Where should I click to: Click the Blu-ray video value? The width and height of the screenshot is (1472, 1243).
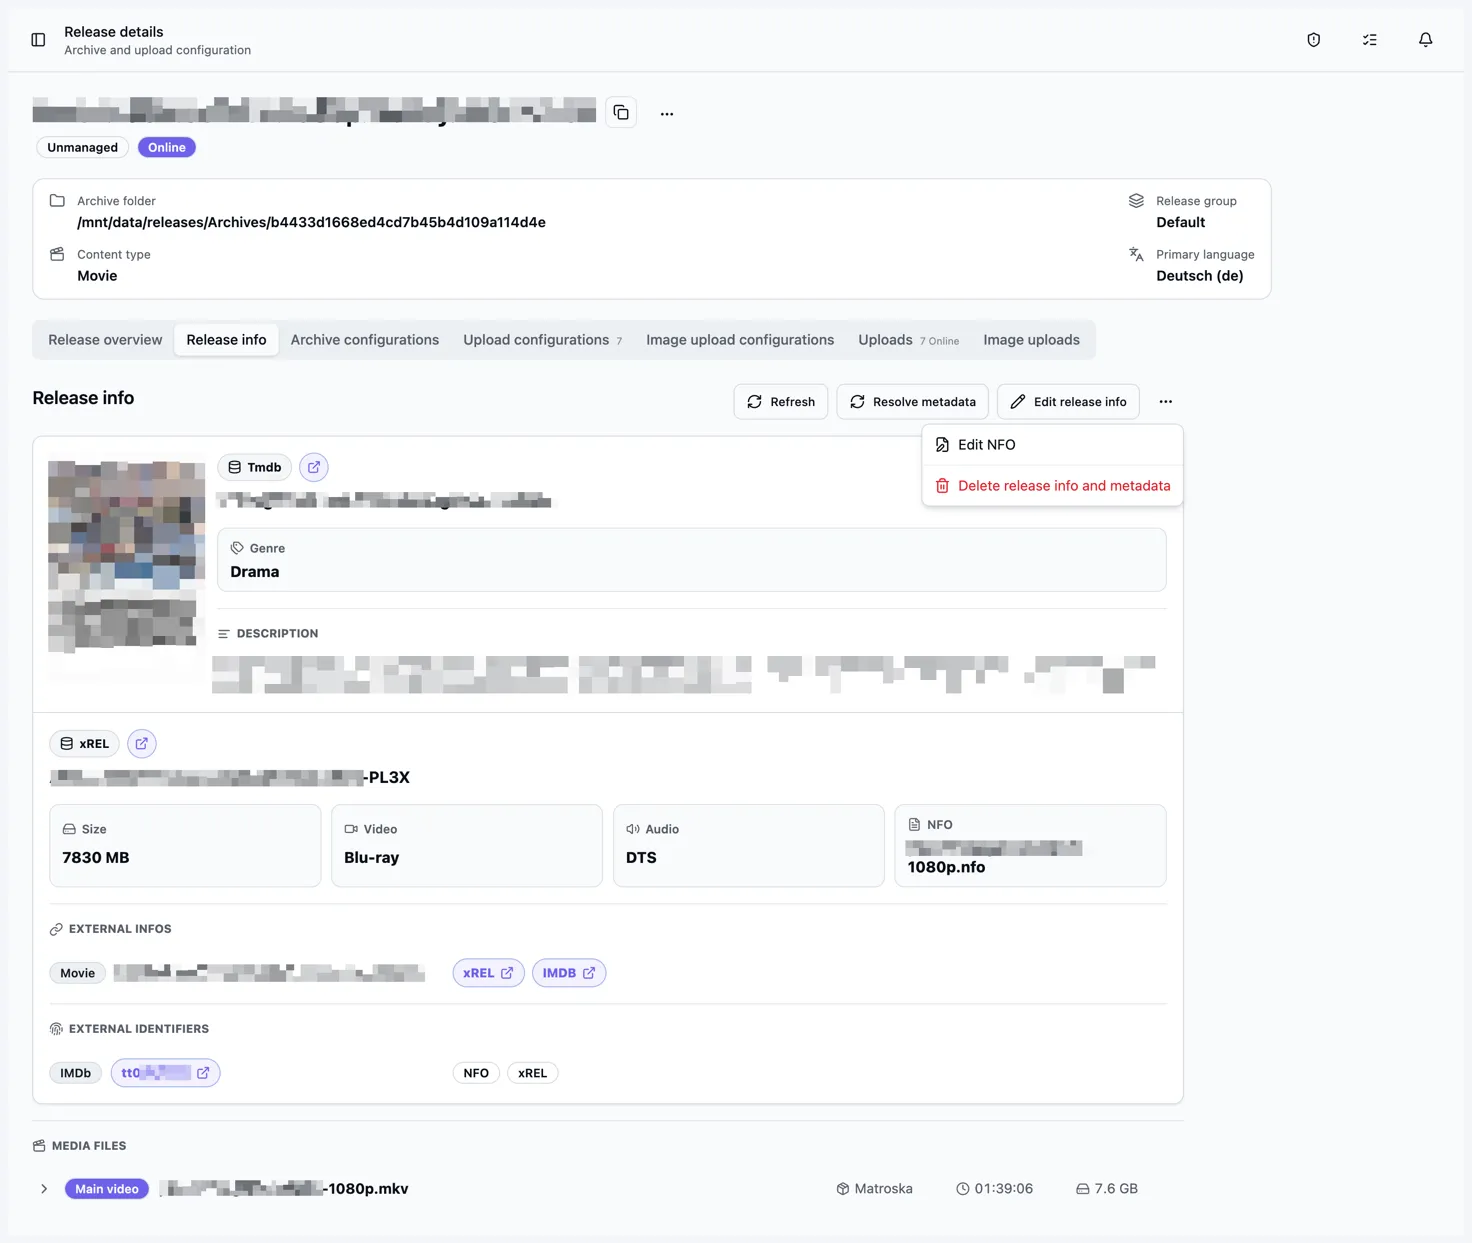coord(371,858)
